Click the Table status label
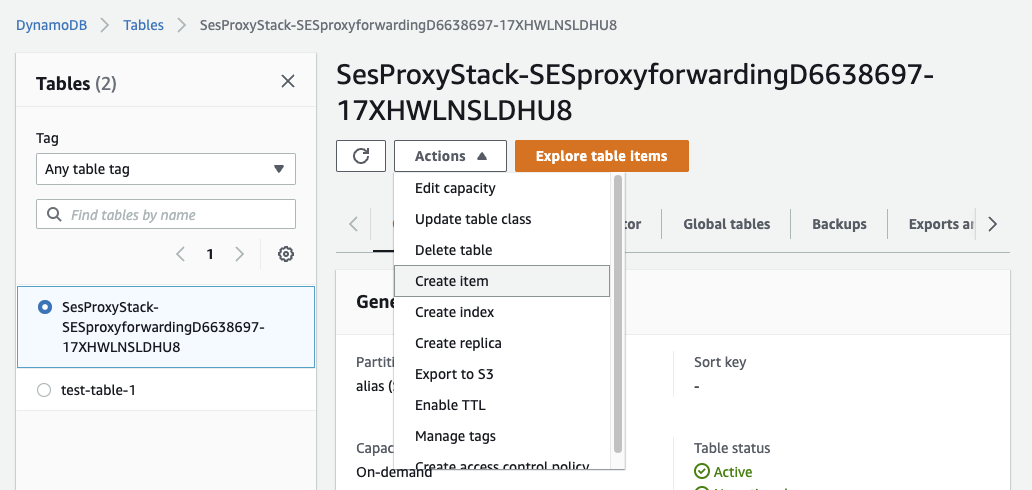This screenshot has height=490, width=1032. 732,449
